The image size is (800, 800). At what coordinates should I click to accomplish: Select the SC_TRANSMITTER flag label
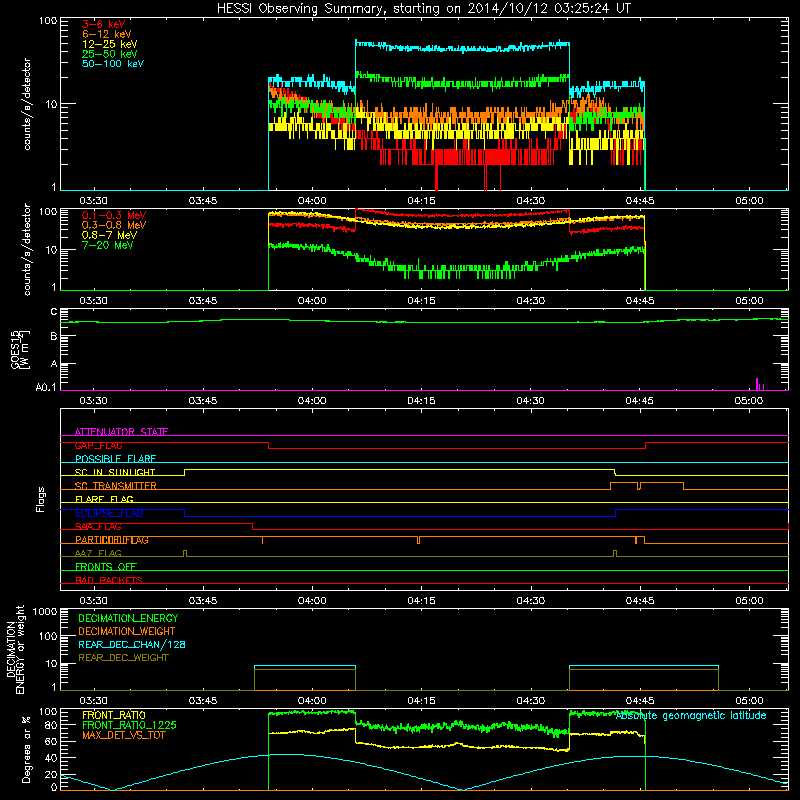[x=116, y=486]
